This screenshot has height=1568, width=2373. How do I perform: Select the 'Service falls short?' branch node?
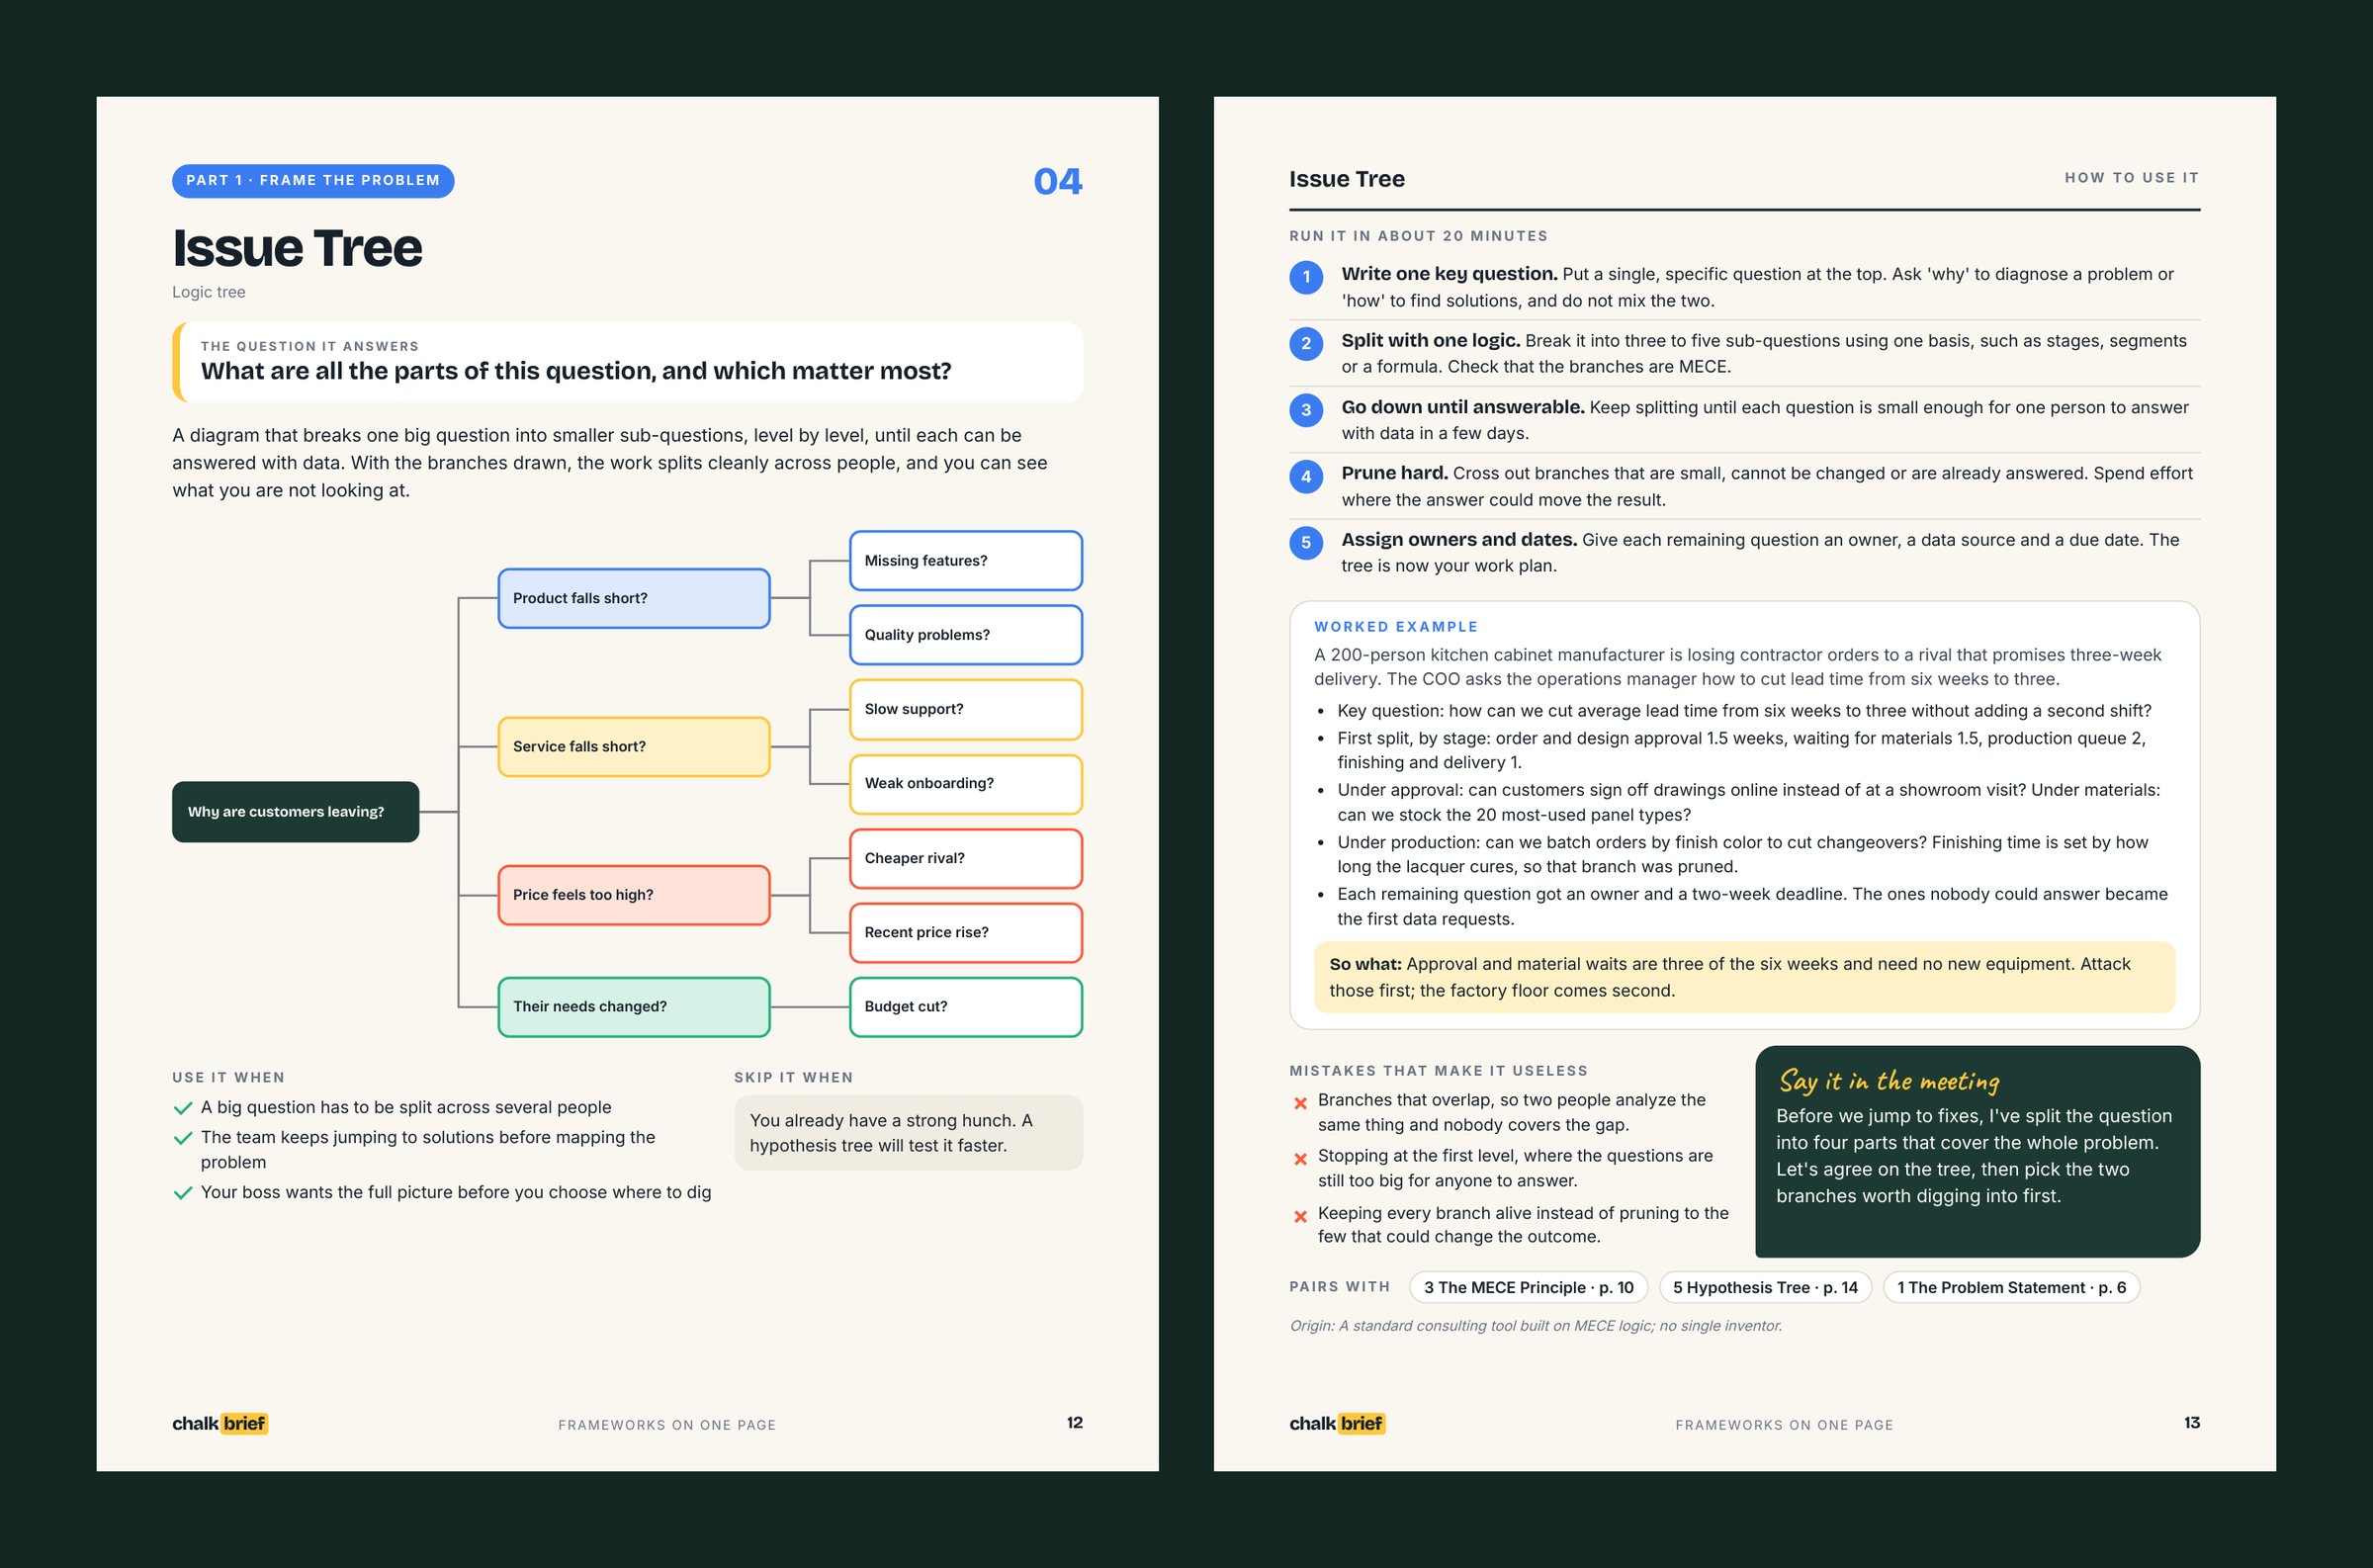[634, 746]
